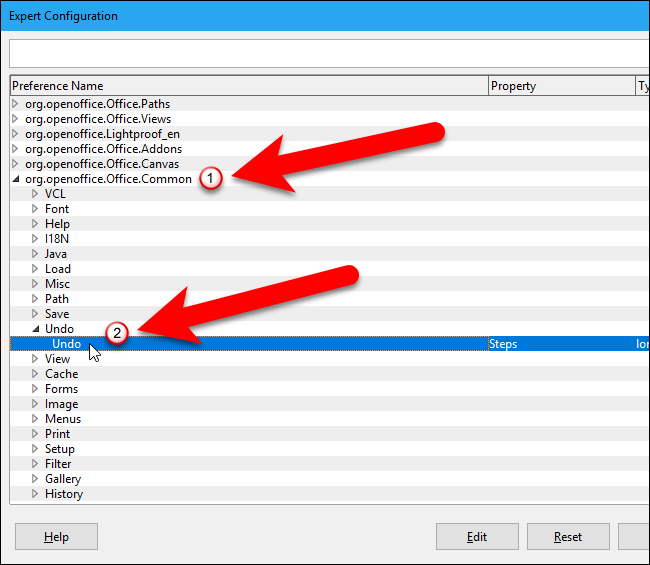Click the Edit button
Screen dimensions: 650x565
pyautogui.click(x=477, y=537)
